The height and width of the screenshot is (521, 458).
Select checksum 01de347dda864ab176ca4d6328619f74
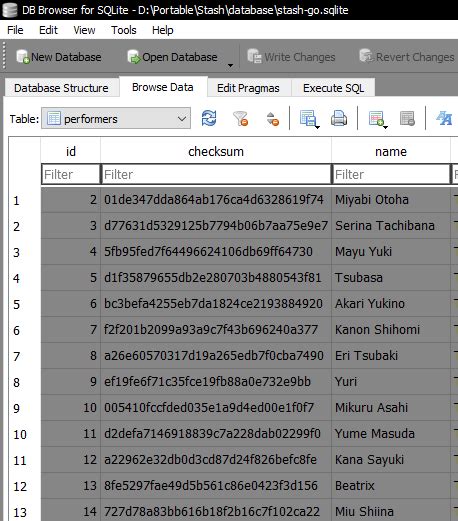pyautogui.click(x=216, y=200)
